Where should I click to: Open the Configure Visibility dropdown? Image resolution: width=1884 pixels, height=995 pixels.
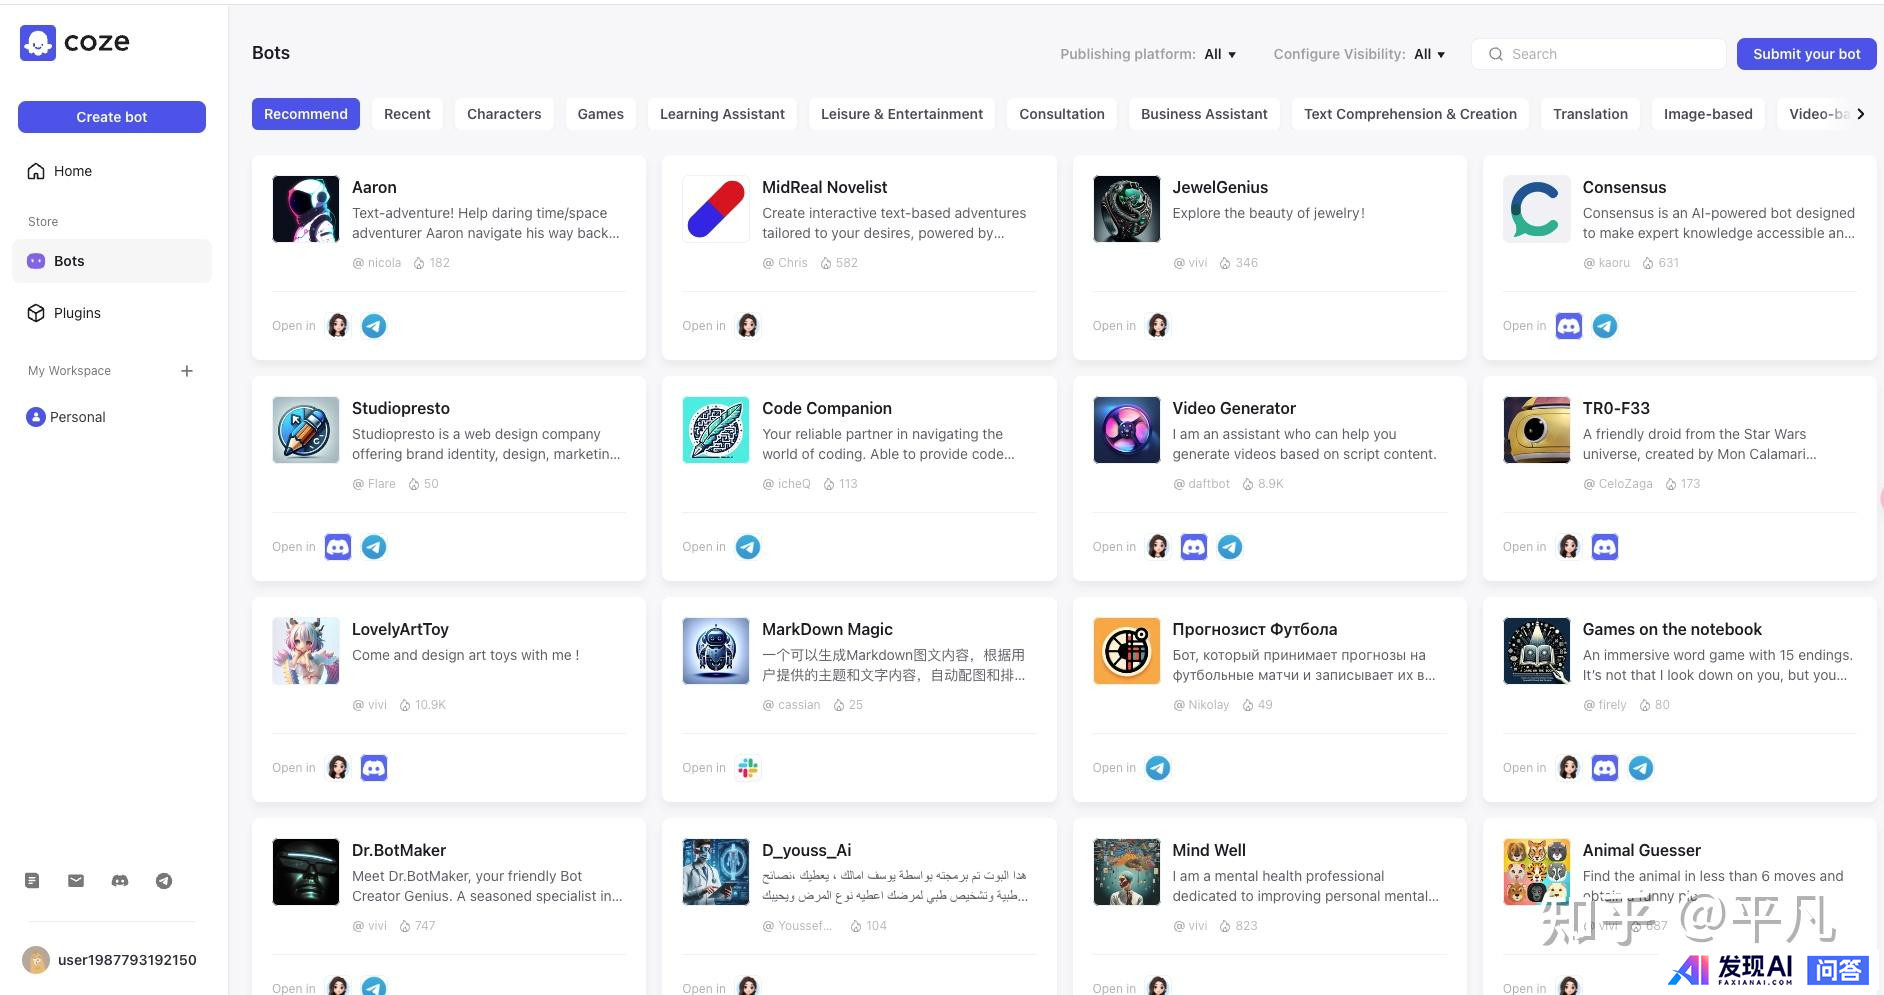coord(1429,54)
